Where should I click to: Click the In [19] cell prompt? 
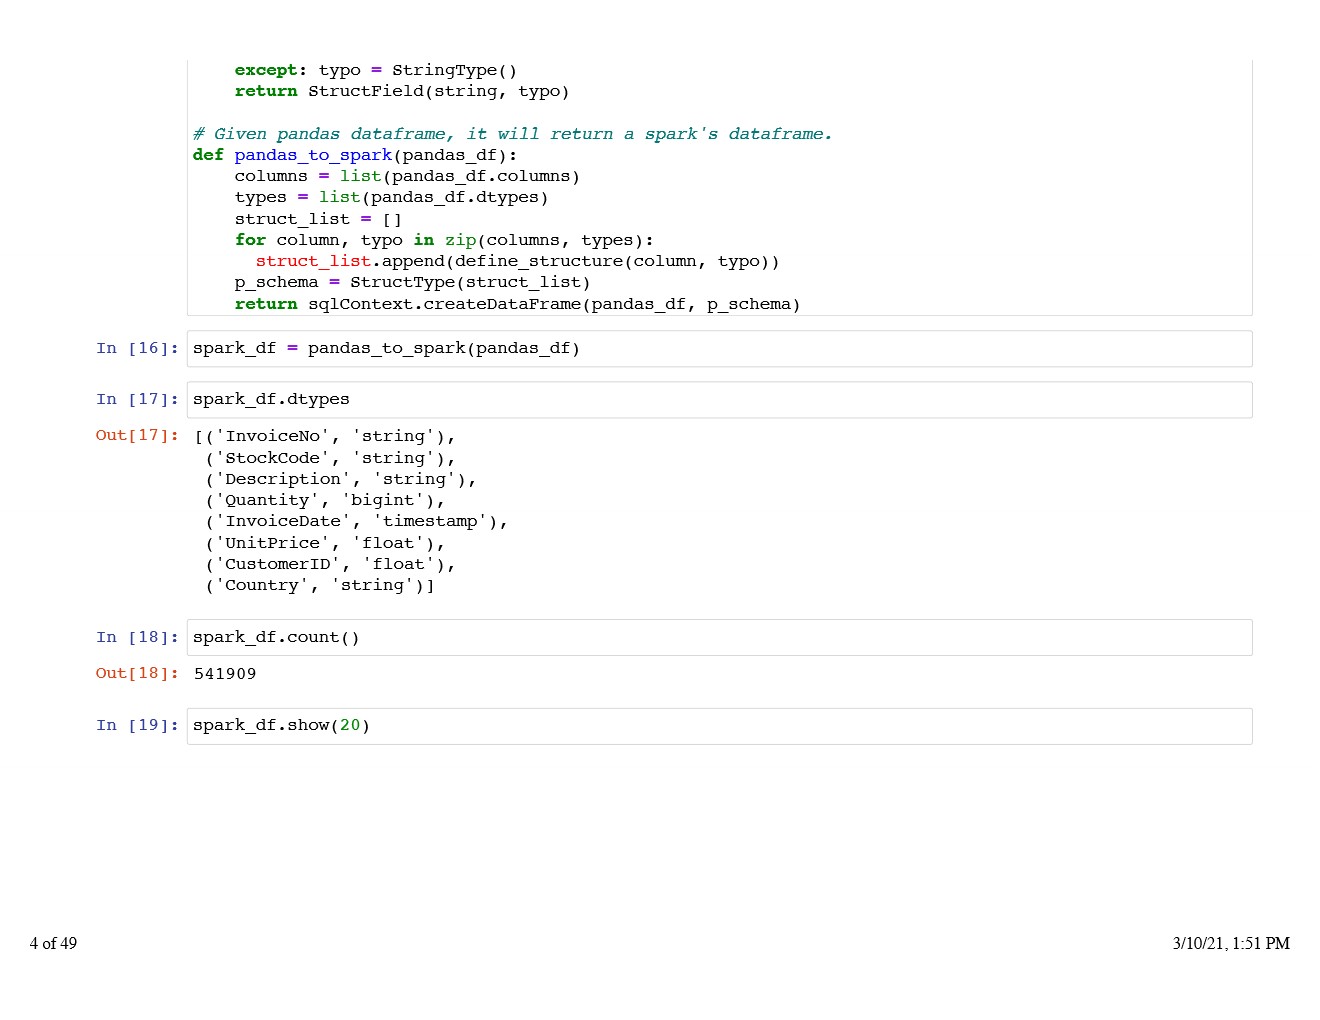click(137, 726)
